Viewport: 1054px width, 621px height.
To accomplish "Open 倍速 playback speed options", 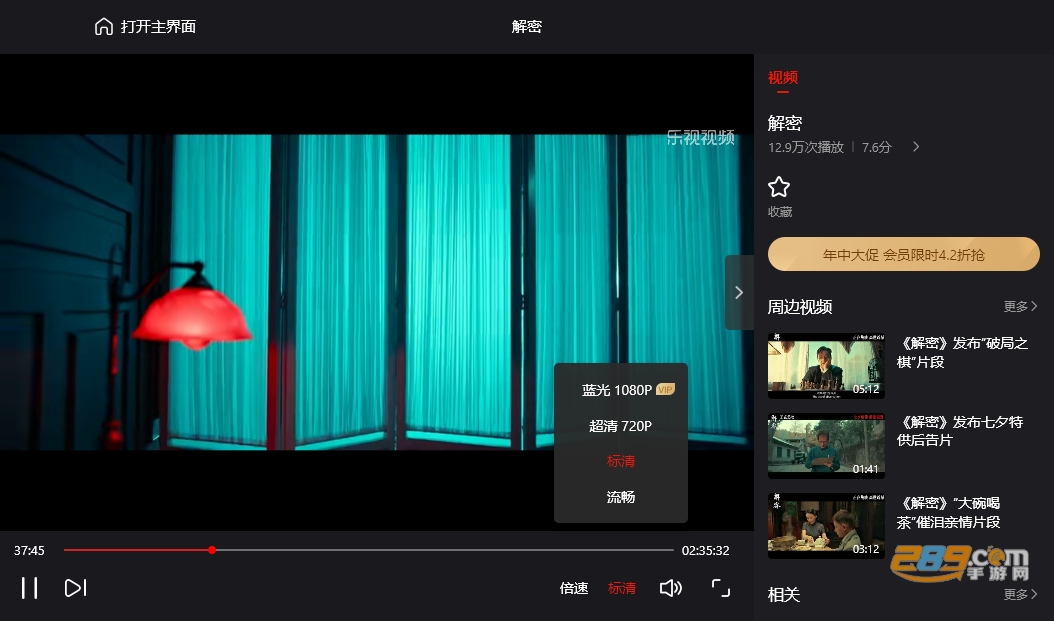I will 574,588.
